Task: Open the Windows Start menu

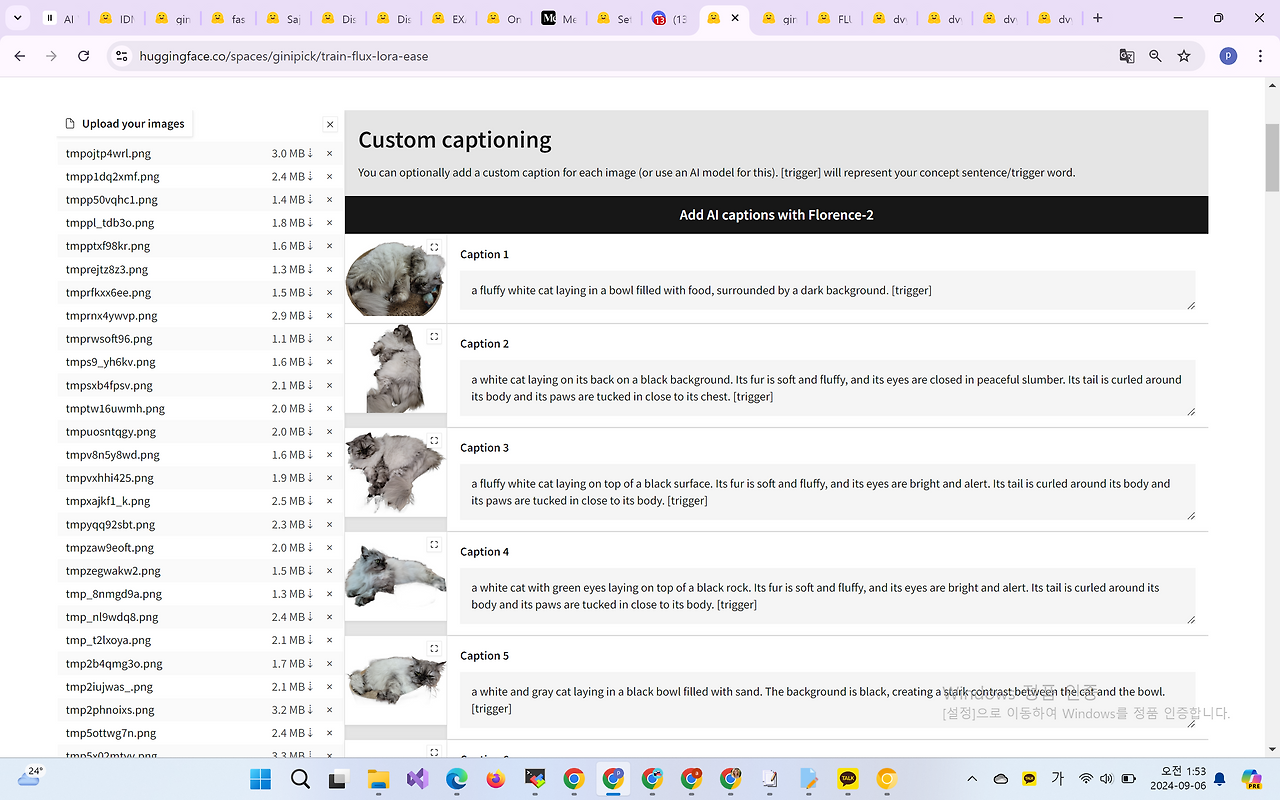Action: 260,779
